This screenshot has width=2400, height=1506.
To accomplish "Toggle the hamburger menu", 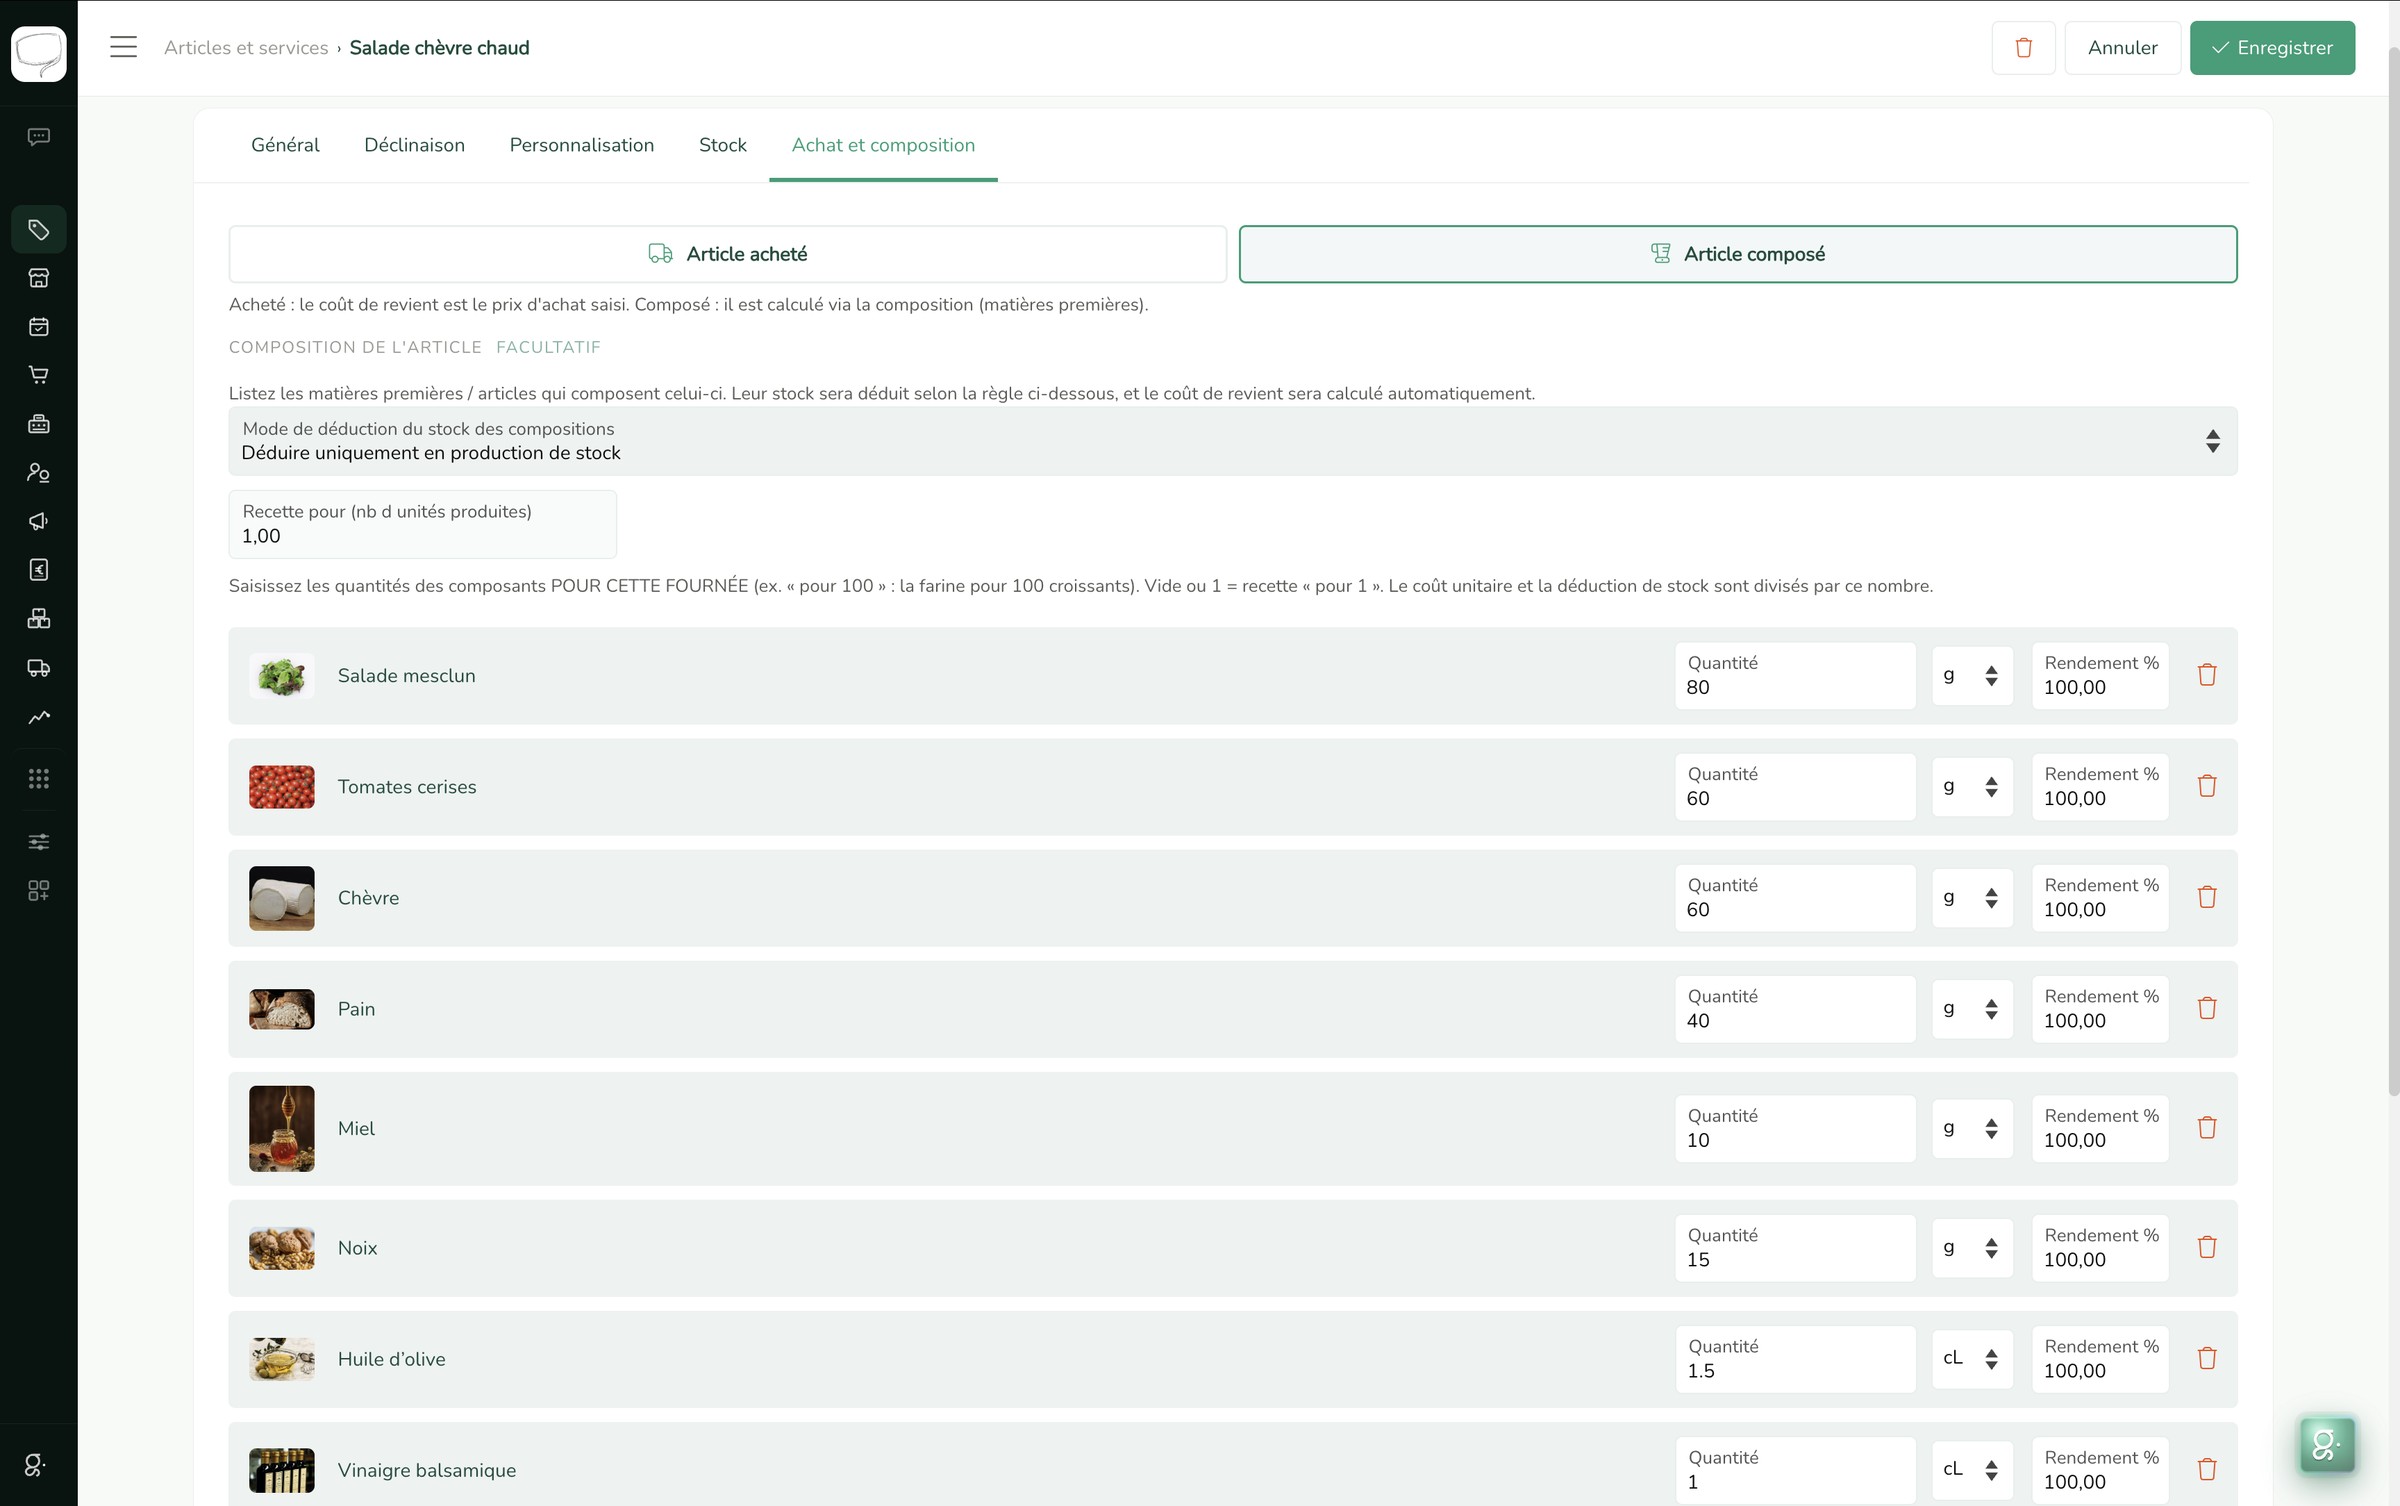I will point(123,47).
